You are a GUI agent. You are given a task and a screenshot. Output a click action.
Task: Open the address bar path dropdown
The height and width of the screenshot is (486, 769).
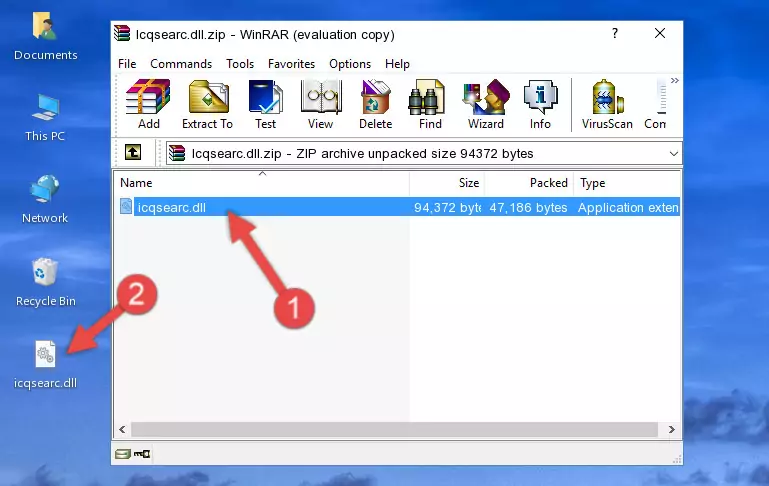click(x=674, y=154)
